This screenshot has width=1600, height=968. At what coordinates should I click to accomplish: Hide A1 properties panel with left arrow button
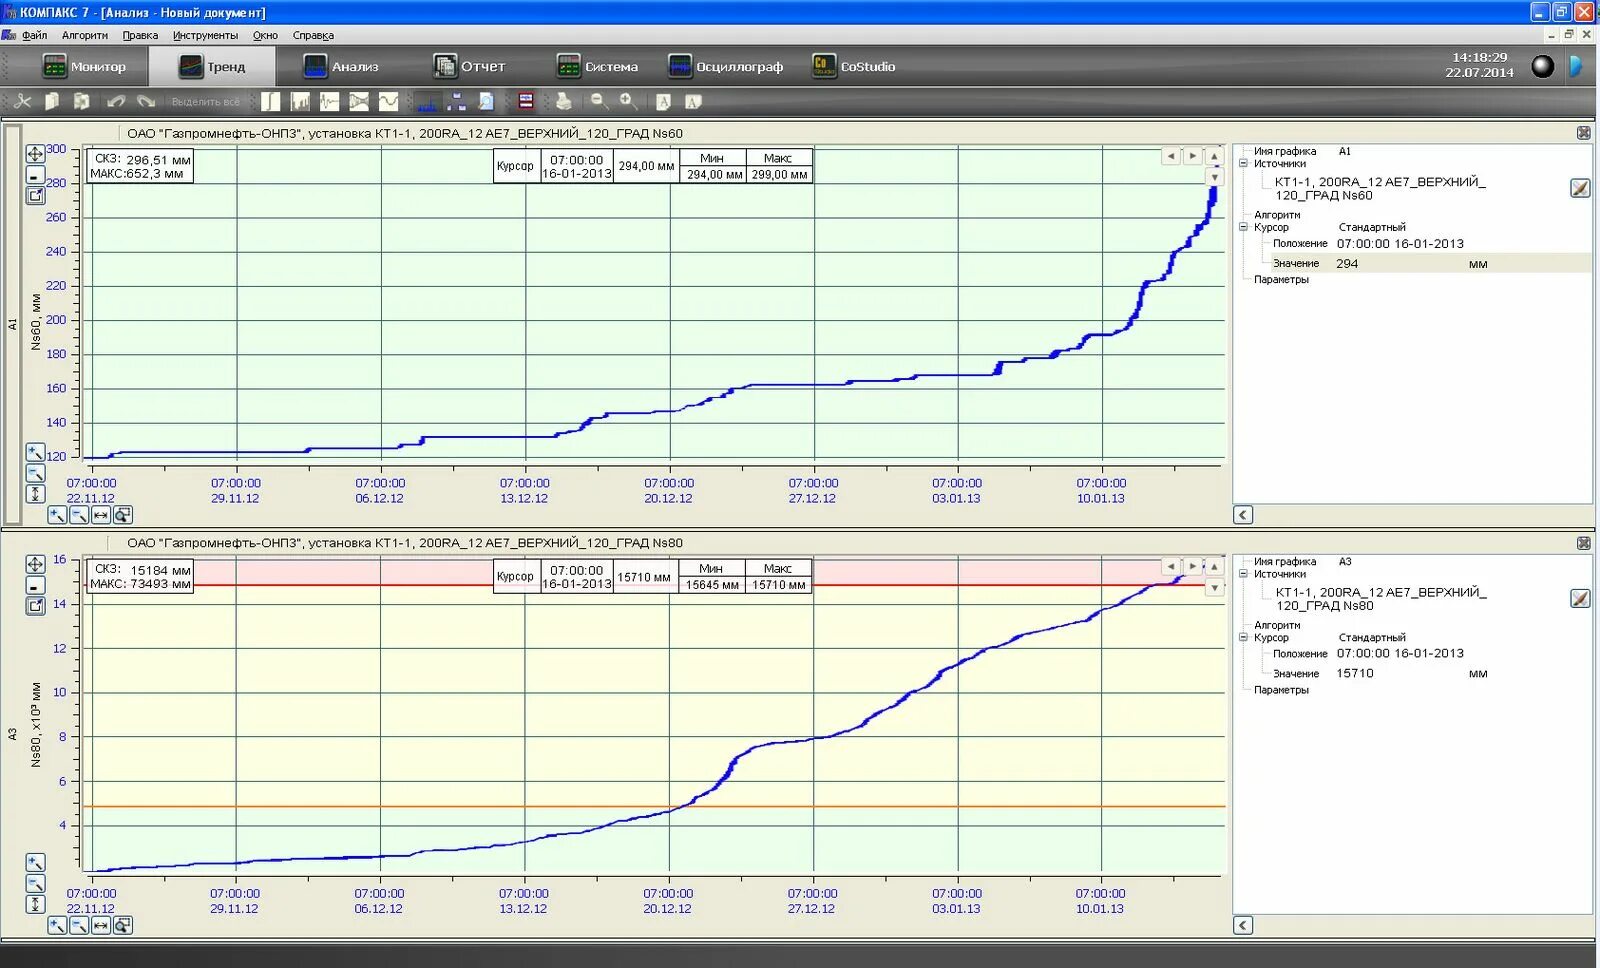(1243, 515)
